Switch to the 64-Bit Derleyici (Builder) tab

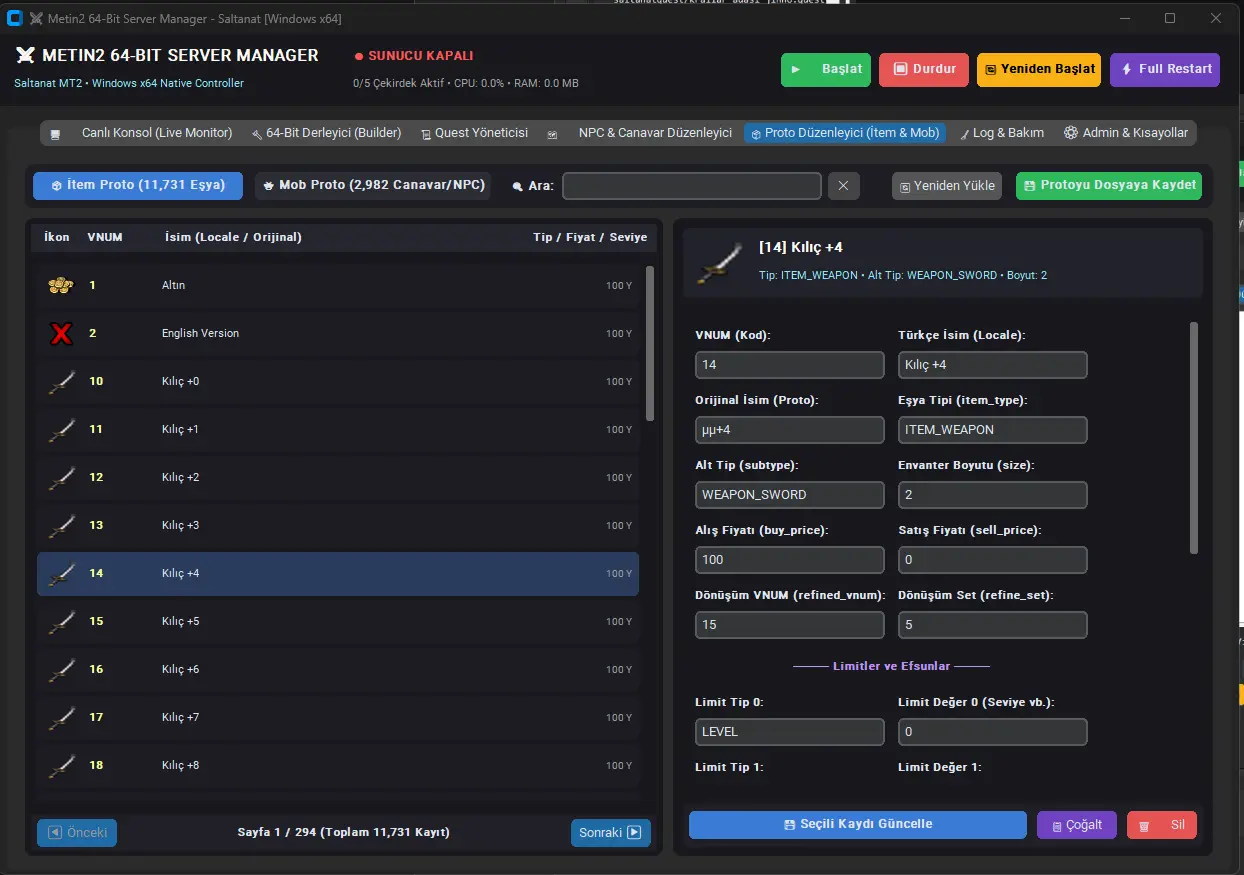328,133
